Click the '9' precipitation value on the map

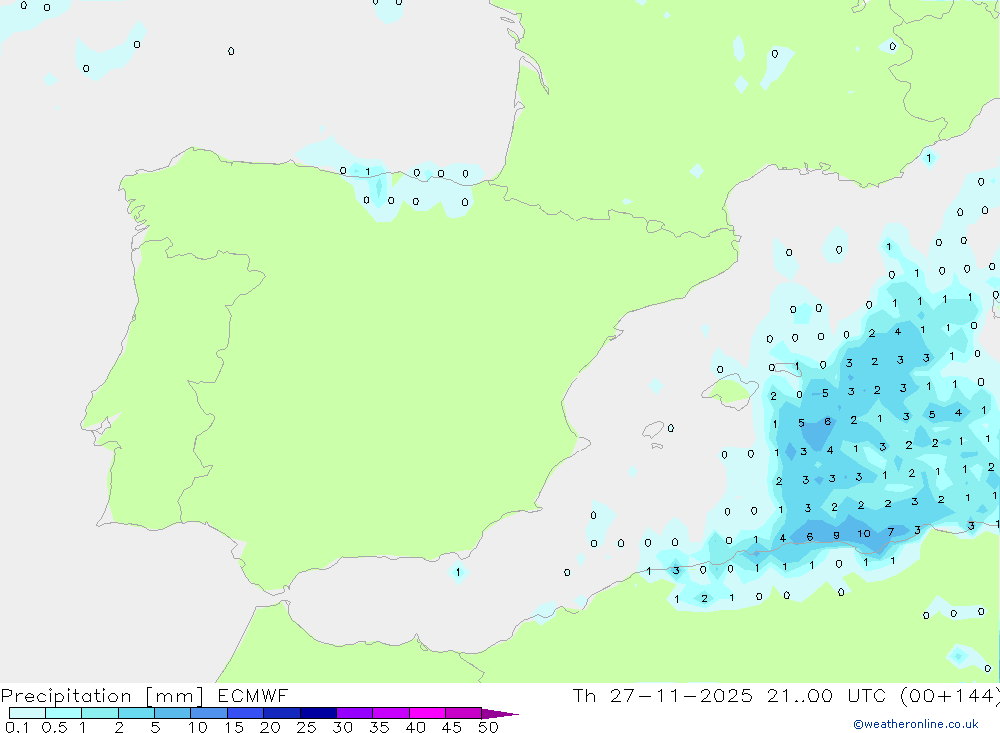[836, 535]
